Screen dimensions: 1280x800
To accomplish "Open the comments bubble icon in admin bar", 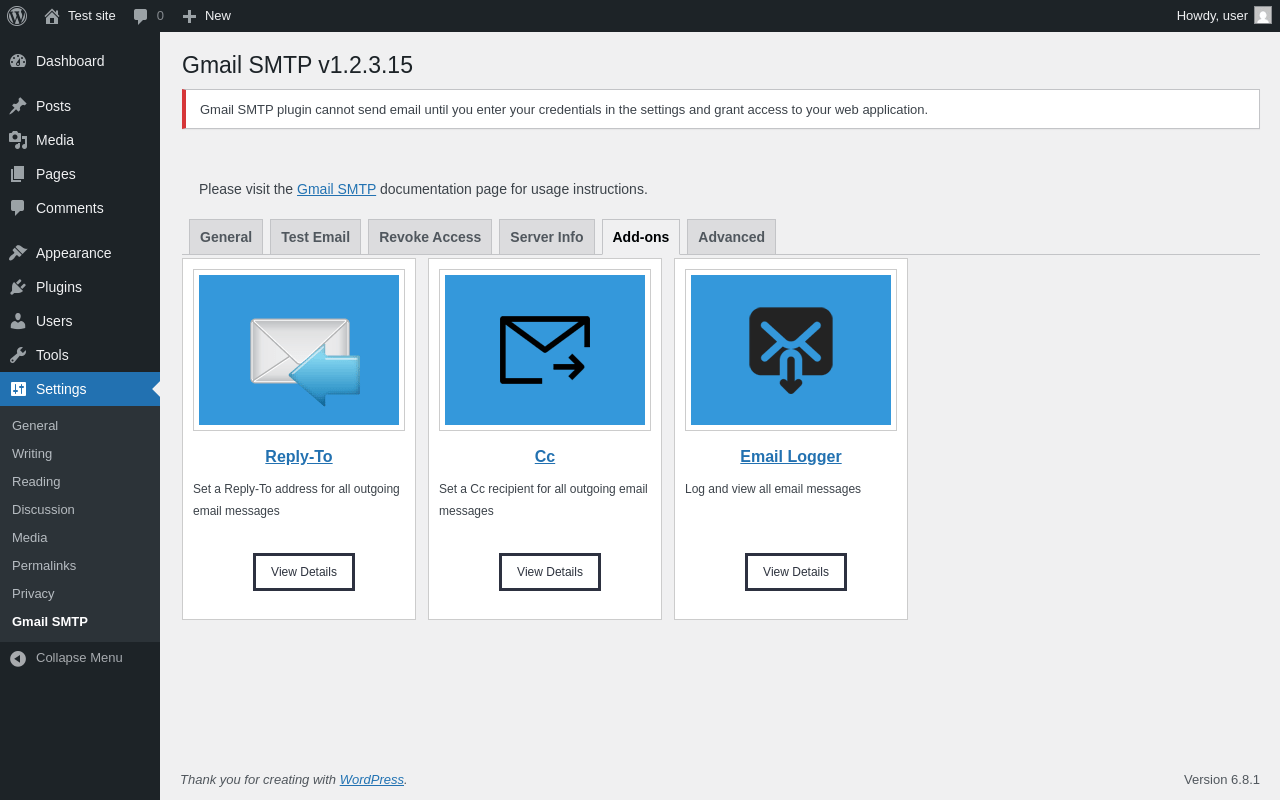I will (141, 16).
